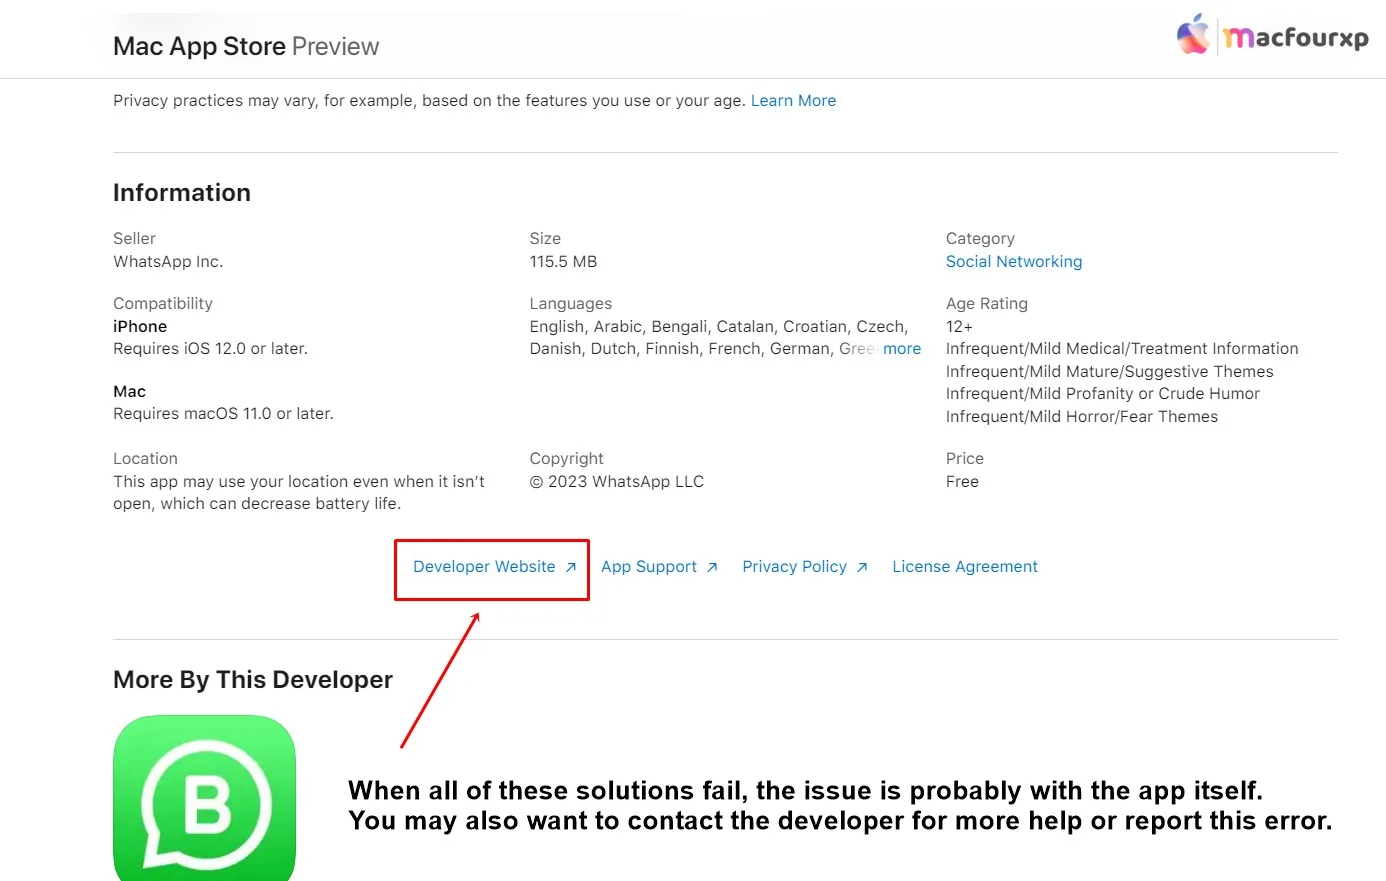
Task: Open the WhatsApp Business app icon
Action: point(205,798)
